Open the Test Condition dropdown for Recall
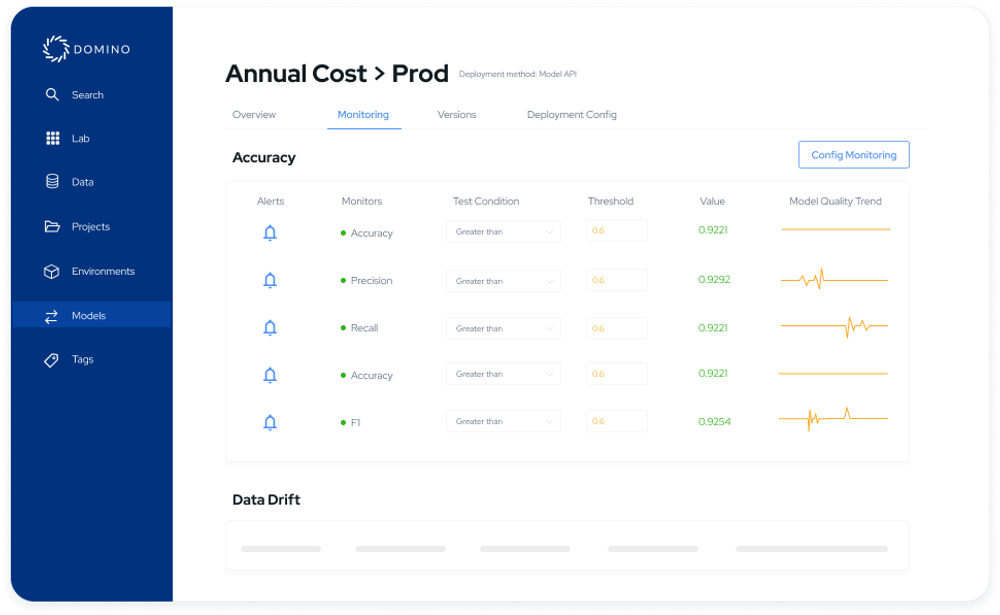 click(503, 326)
